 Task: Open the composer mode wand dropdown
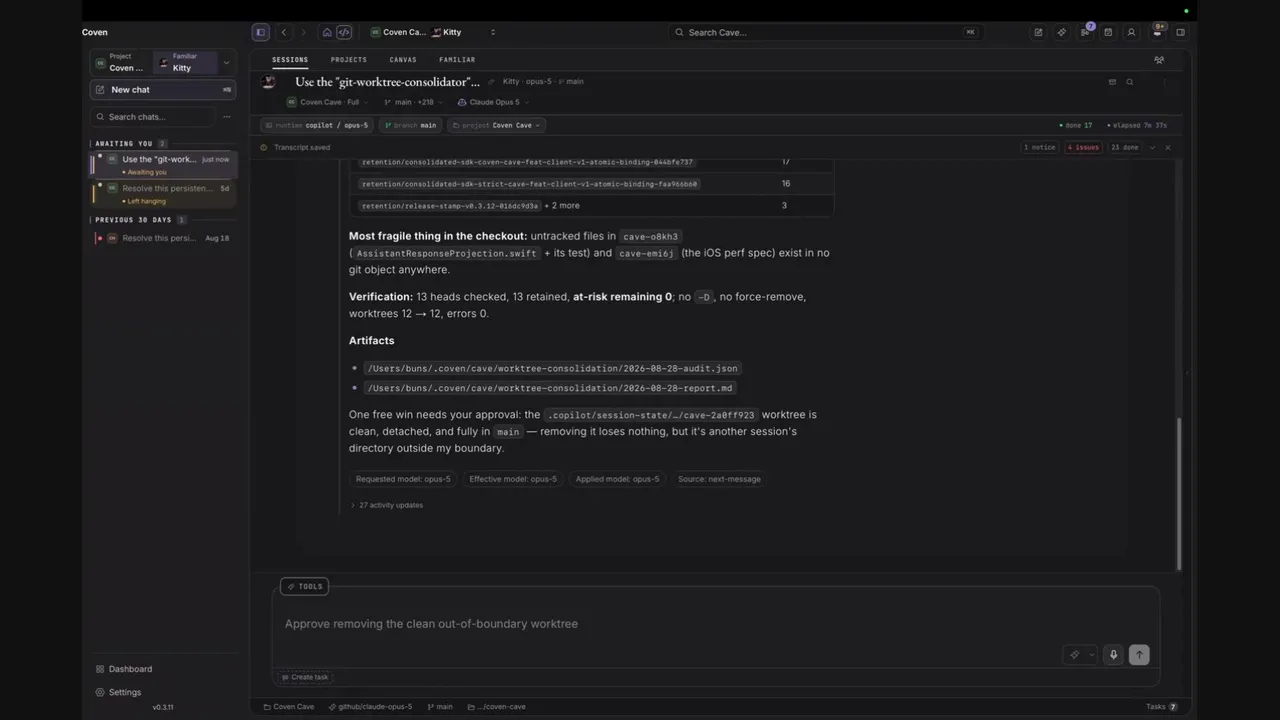coord(1080,655)
